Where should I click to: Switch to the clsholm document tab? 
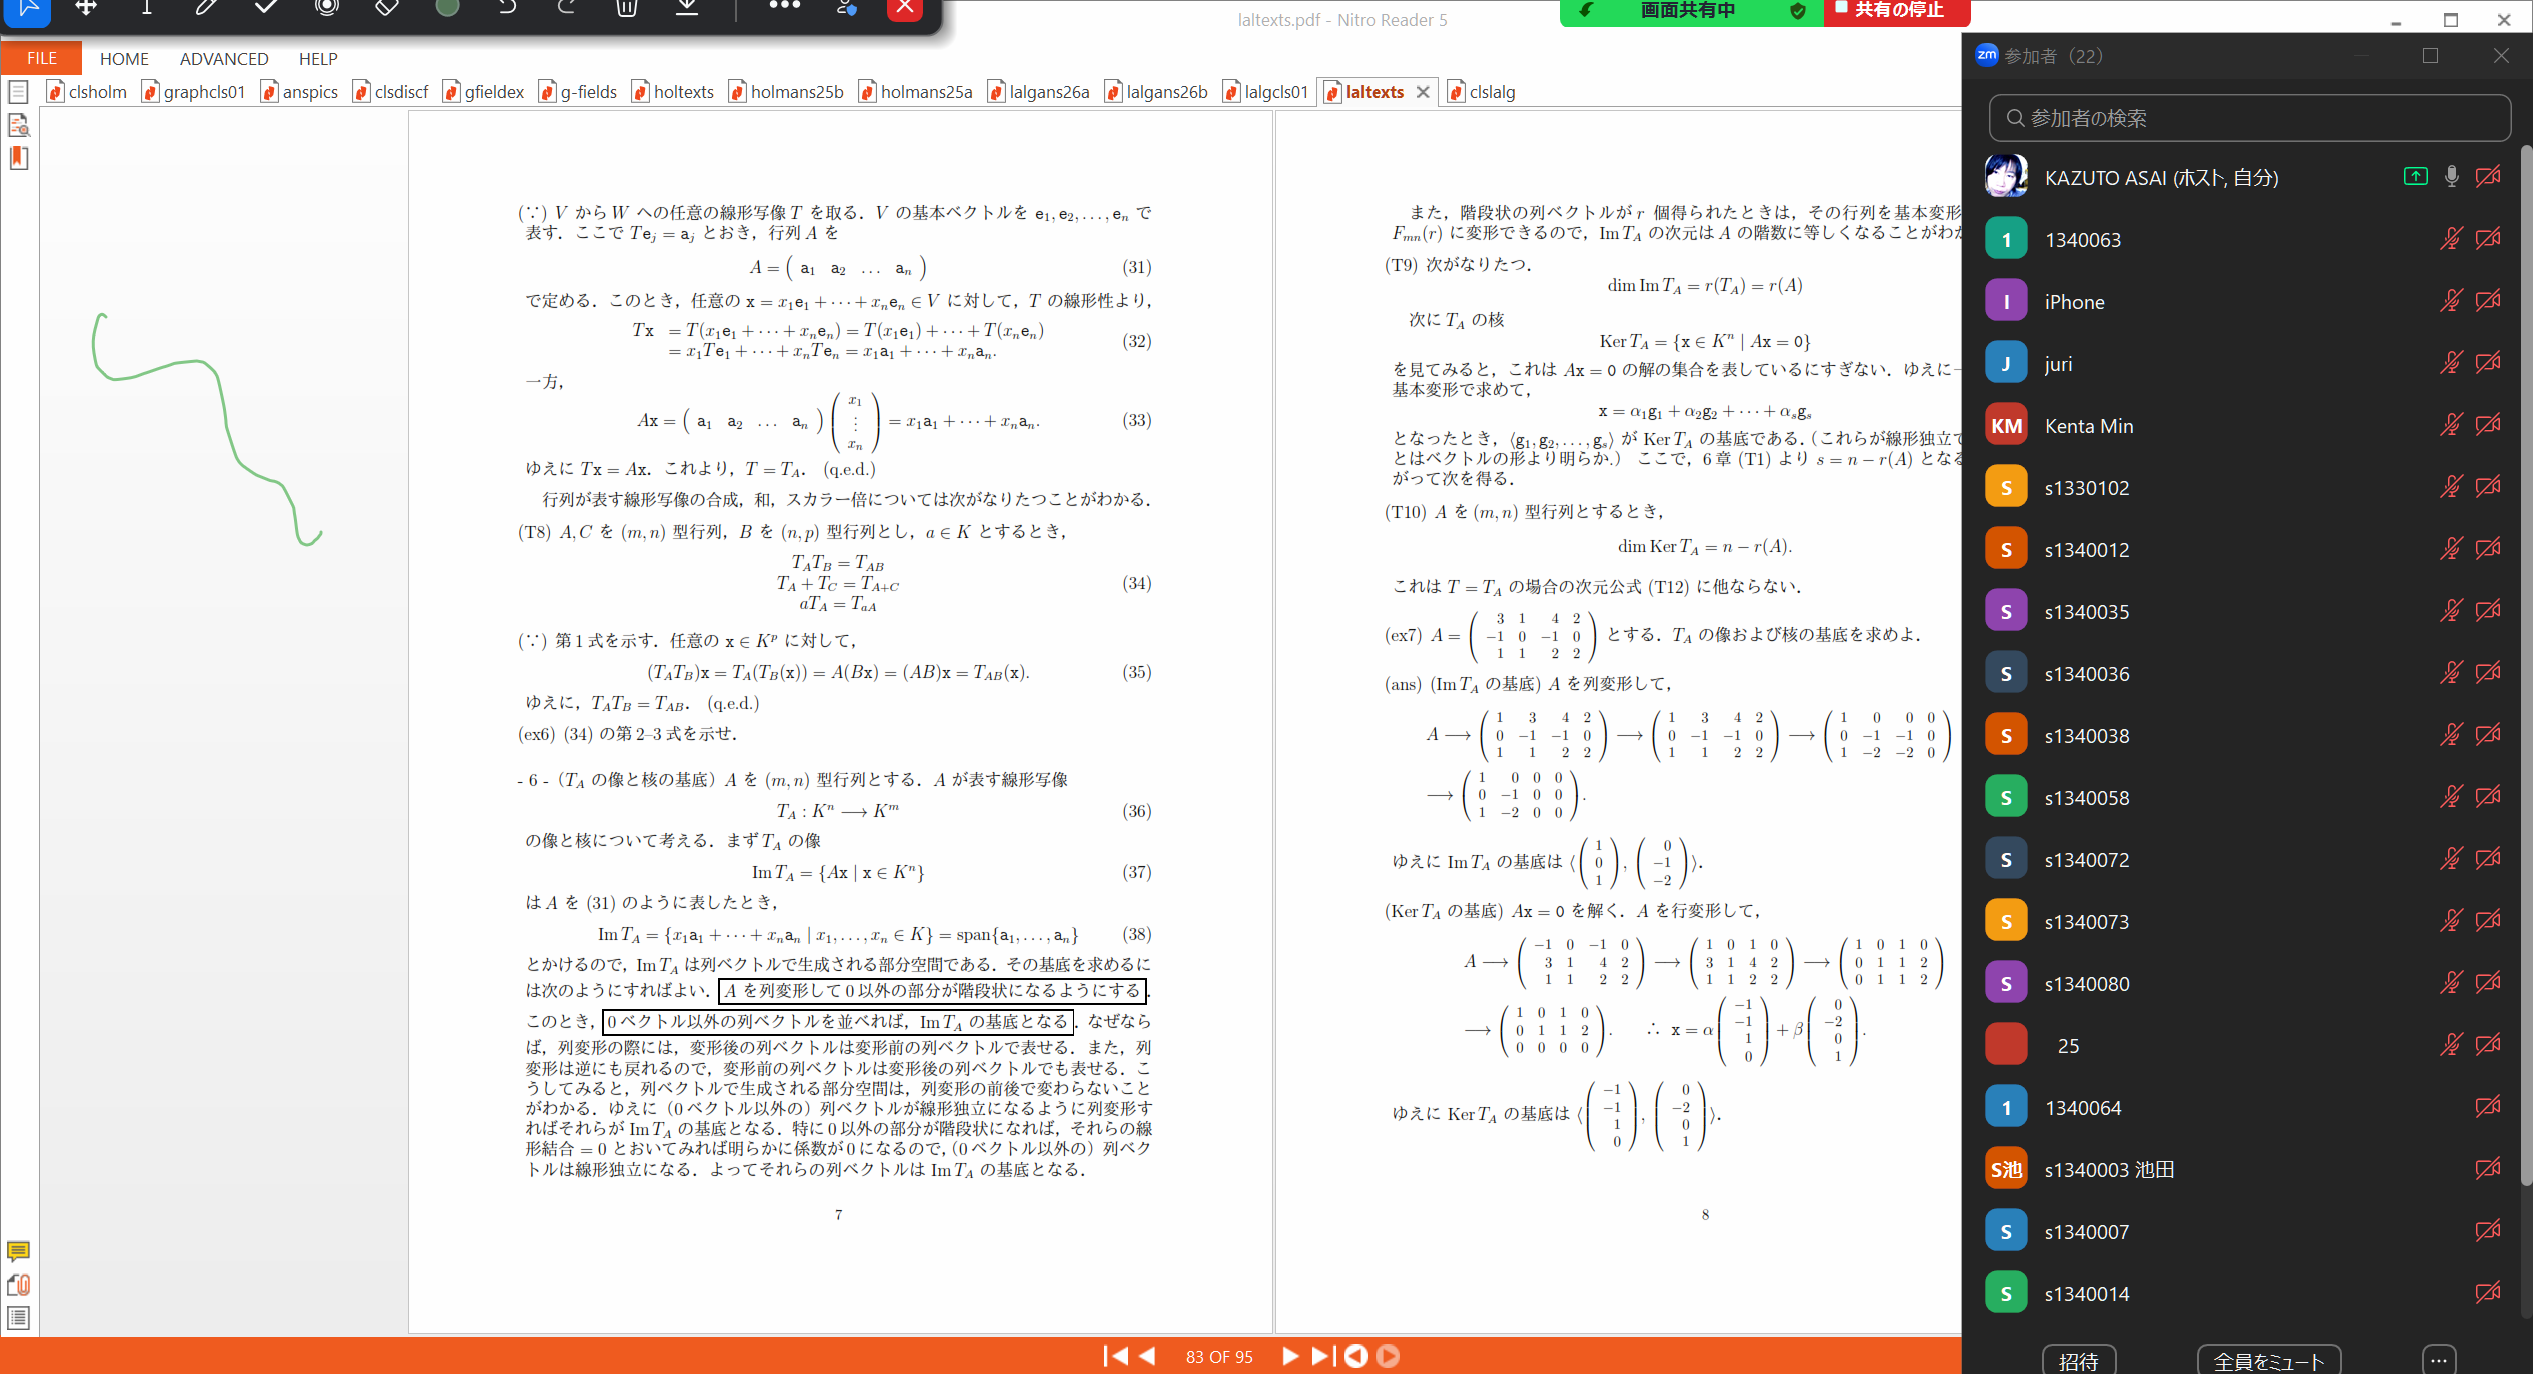click(88, 92)
